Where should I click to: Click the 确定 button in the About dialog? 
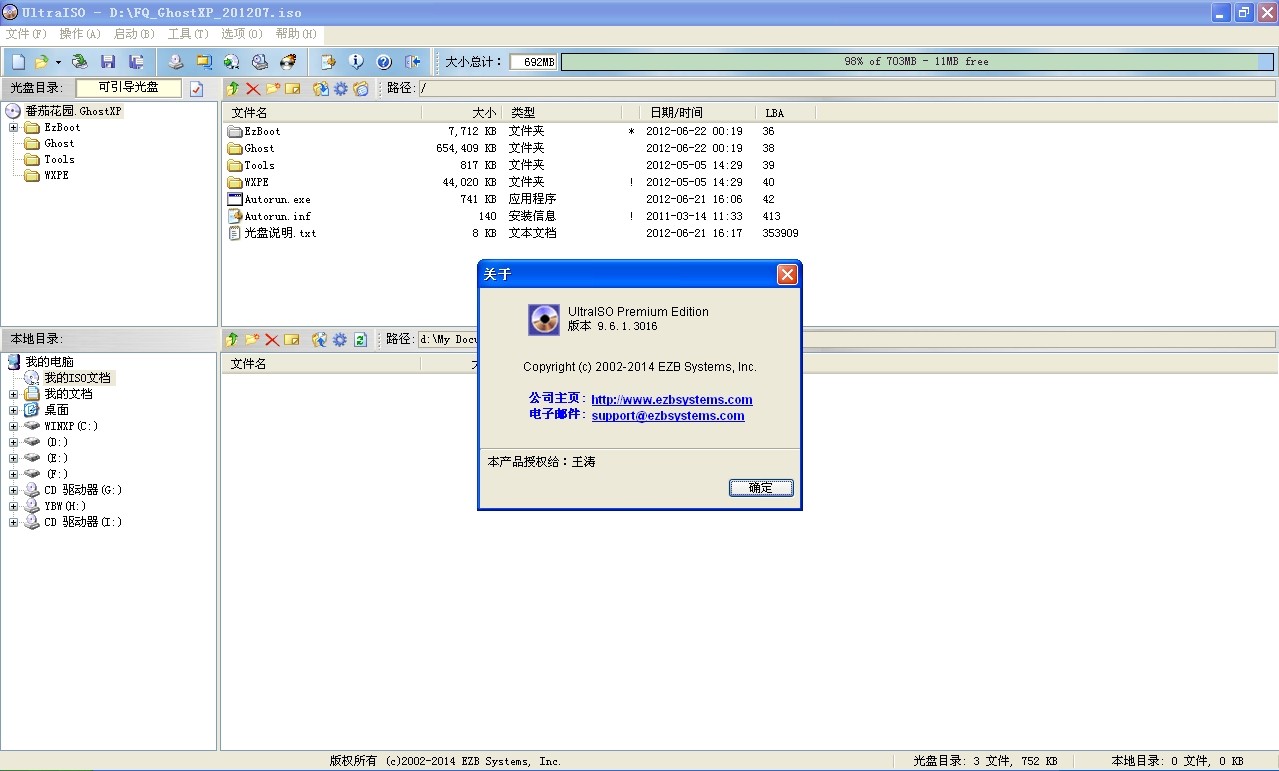(761, 488)
